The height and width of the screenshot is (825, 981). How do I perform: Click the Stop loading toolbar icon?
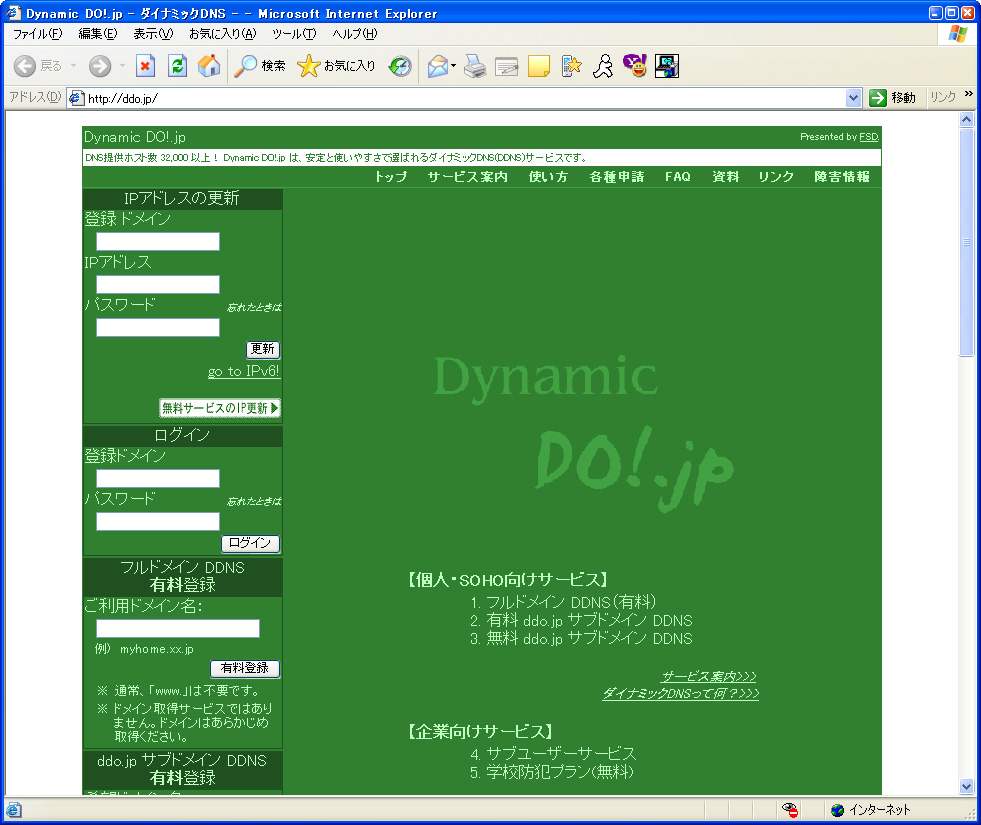146,67
